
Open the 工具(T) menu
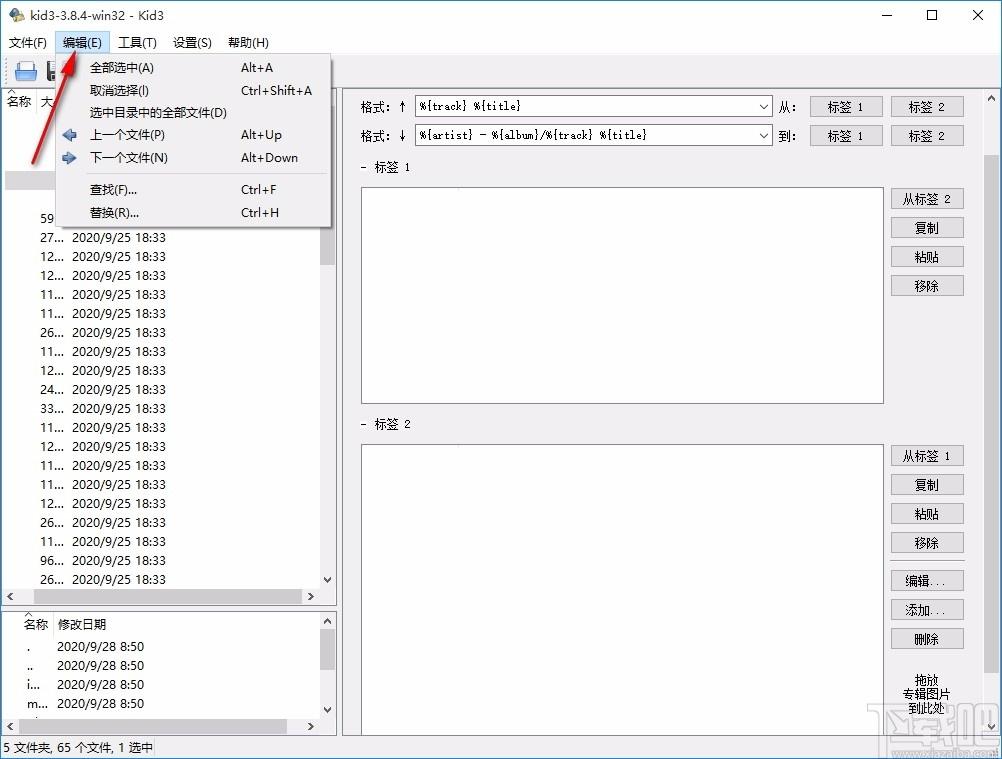point(137,43)
